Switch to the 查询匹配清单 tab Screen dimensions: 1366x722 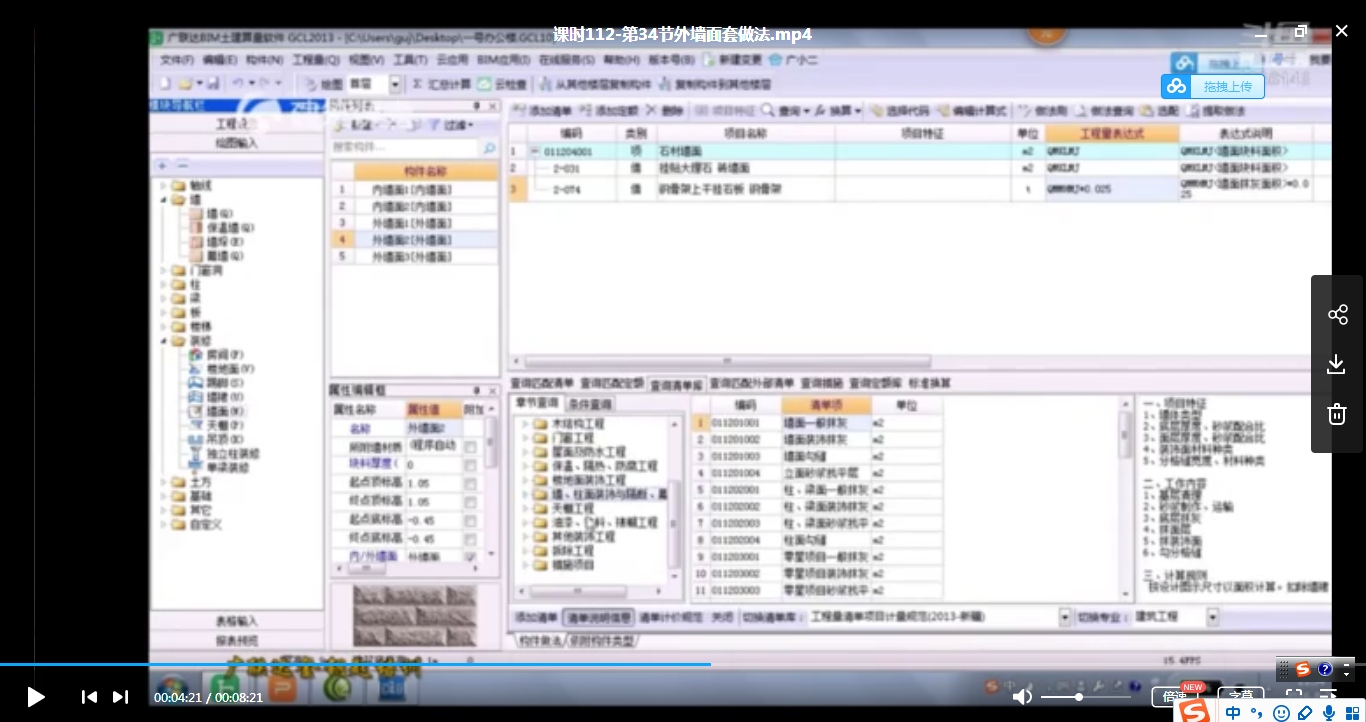[542, 383]
